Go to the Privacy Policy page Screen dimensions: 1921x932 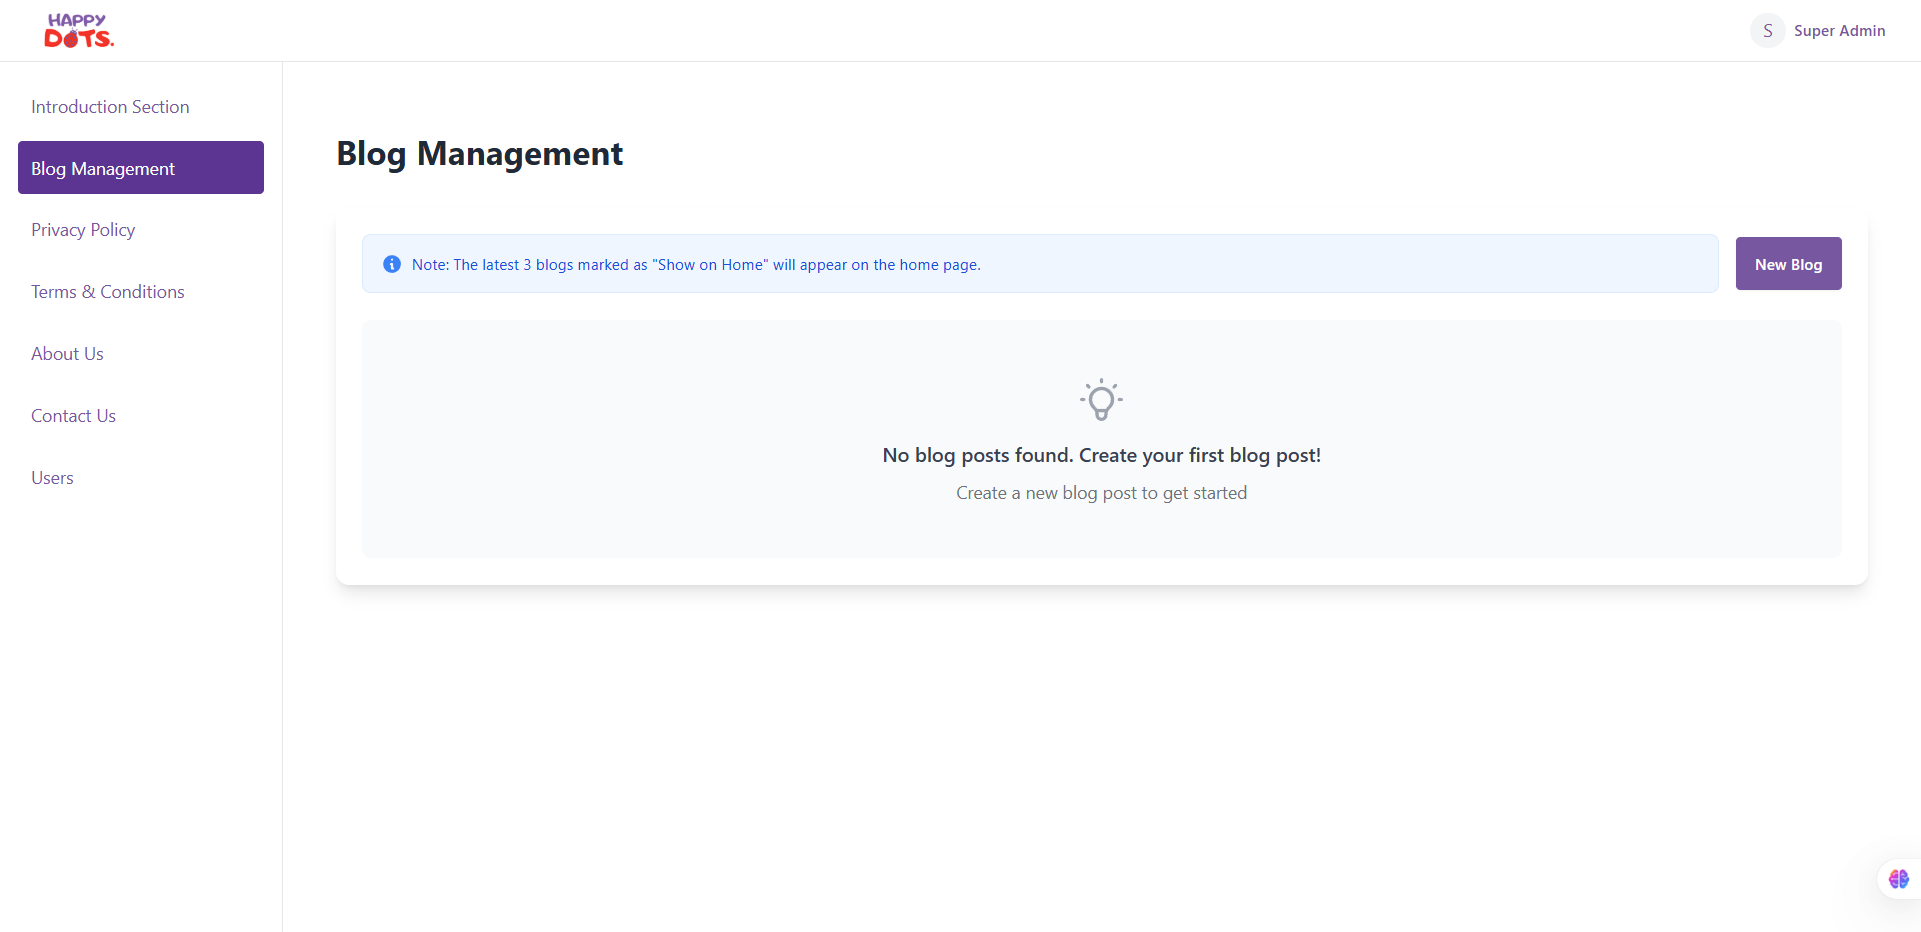(83, 230)
